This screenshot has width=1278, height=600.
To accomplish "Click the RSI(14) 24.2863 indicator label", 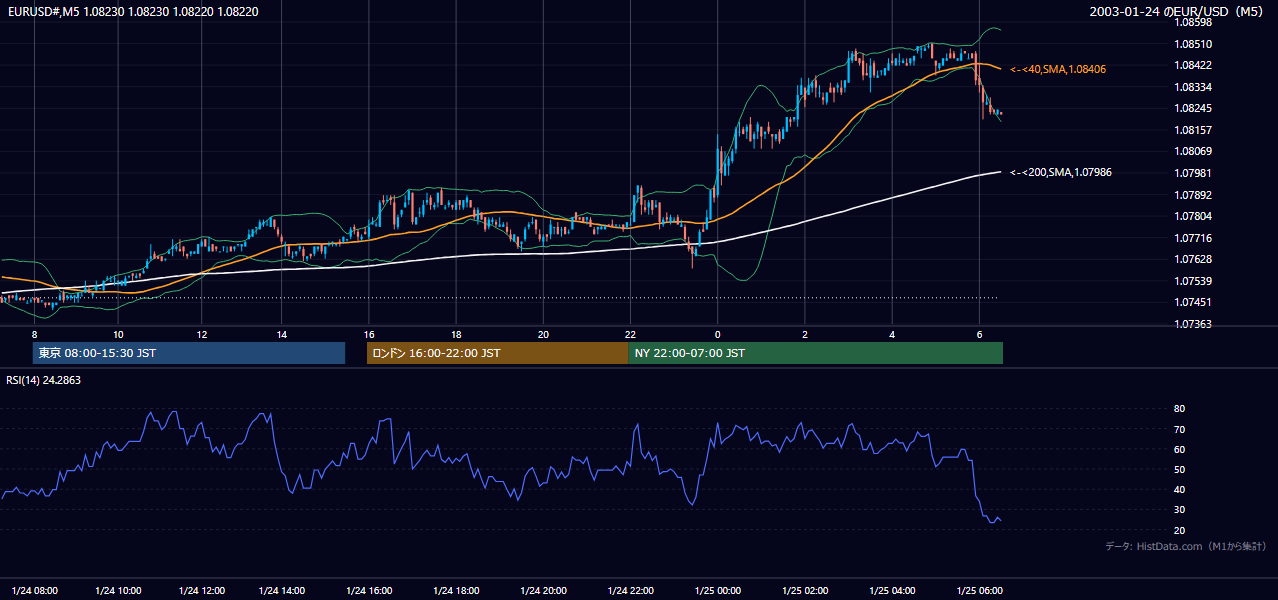I will point(44,380).
